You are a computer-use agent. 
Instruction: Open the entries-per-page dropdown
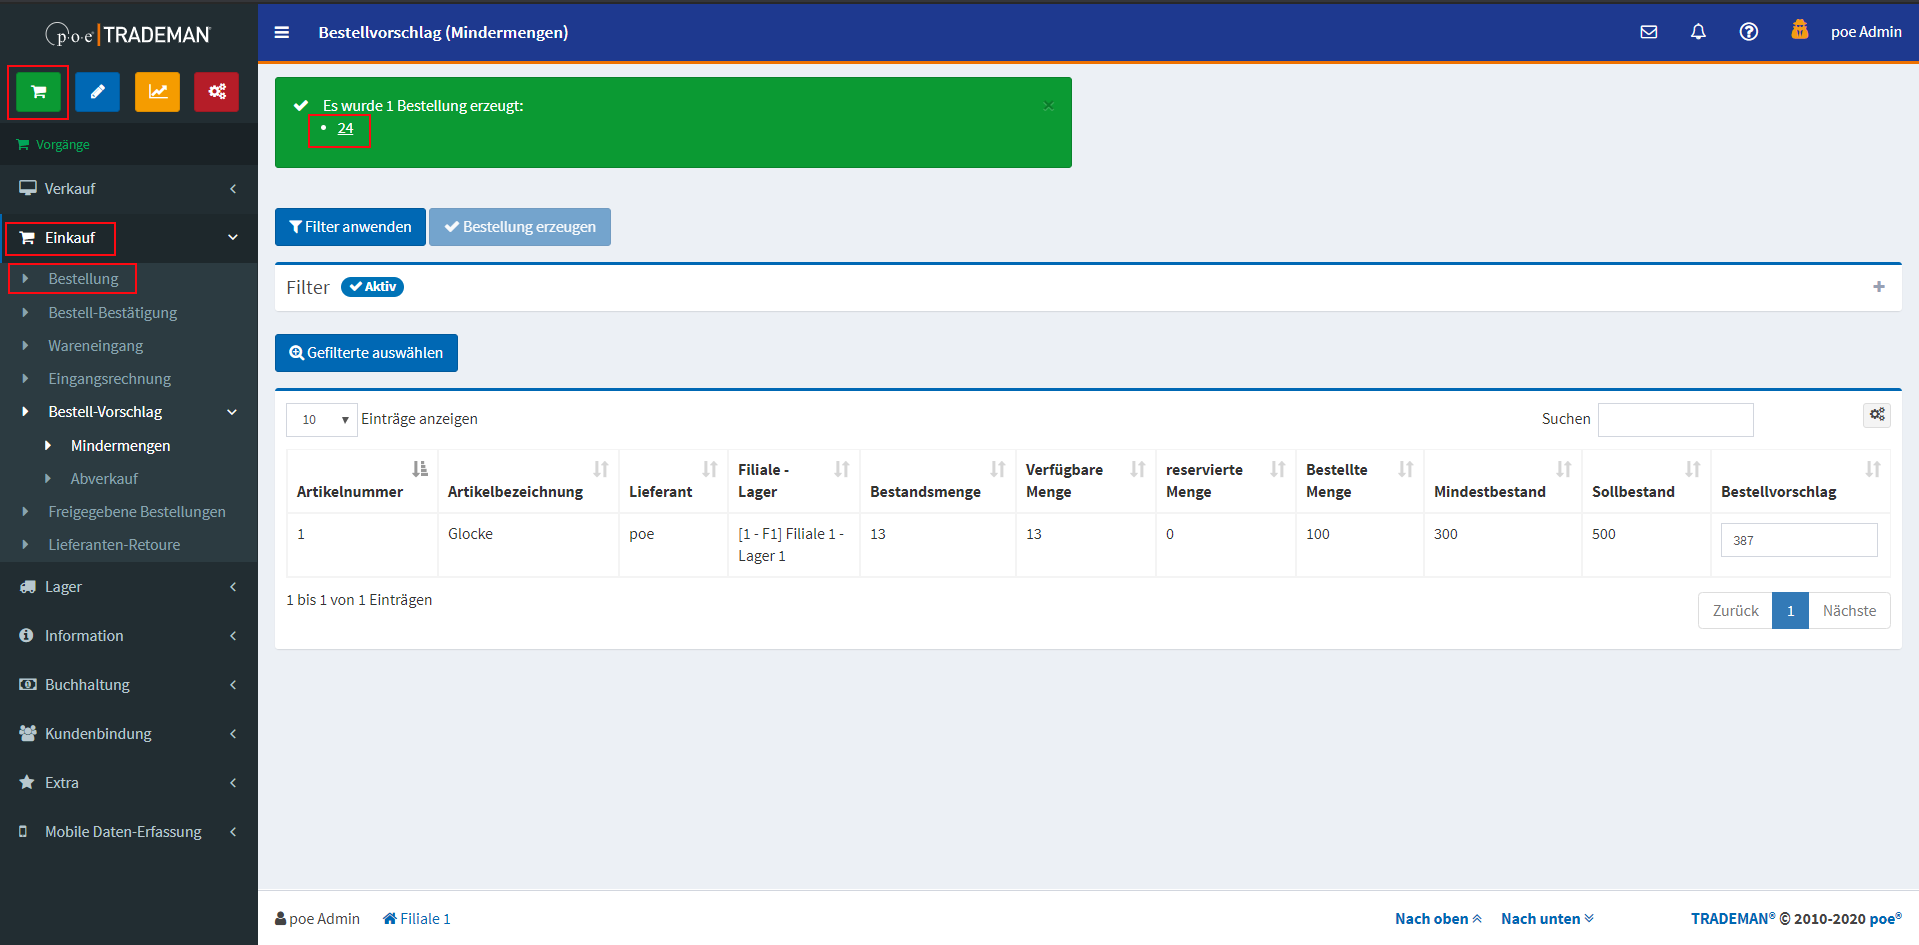pyautogui.click(x=321, y=420)
